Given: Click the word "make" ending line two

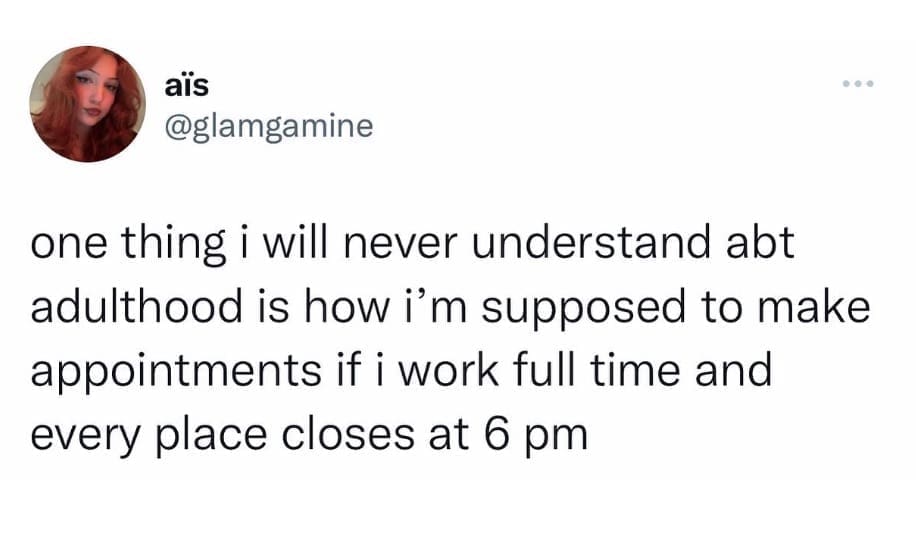Looking at the screenshot, I should pos(812,308).
